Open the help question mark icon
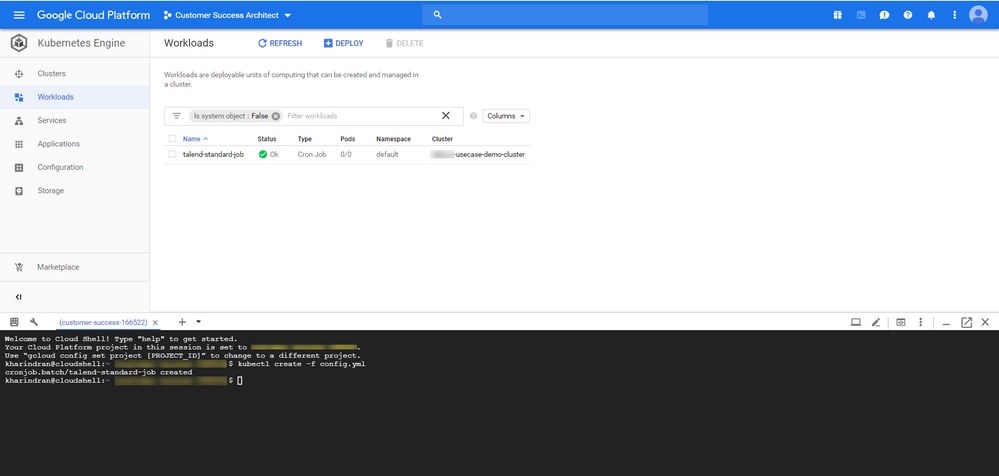999x476 pixels. (x=908, y=15)
